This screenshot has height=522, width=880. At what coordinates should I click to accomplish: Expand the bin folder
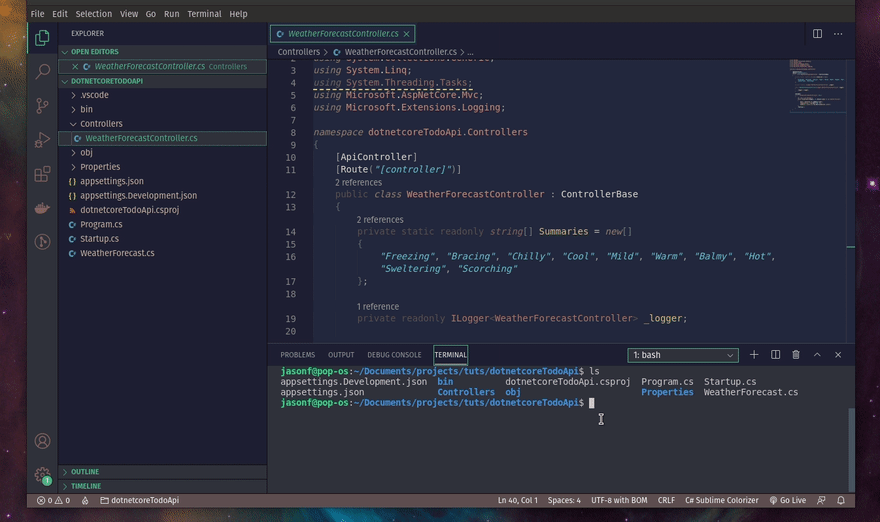163,109
